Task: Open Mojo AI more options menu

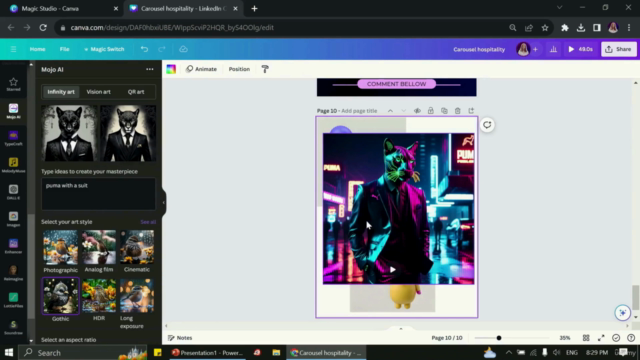Action: click(150, 69)
